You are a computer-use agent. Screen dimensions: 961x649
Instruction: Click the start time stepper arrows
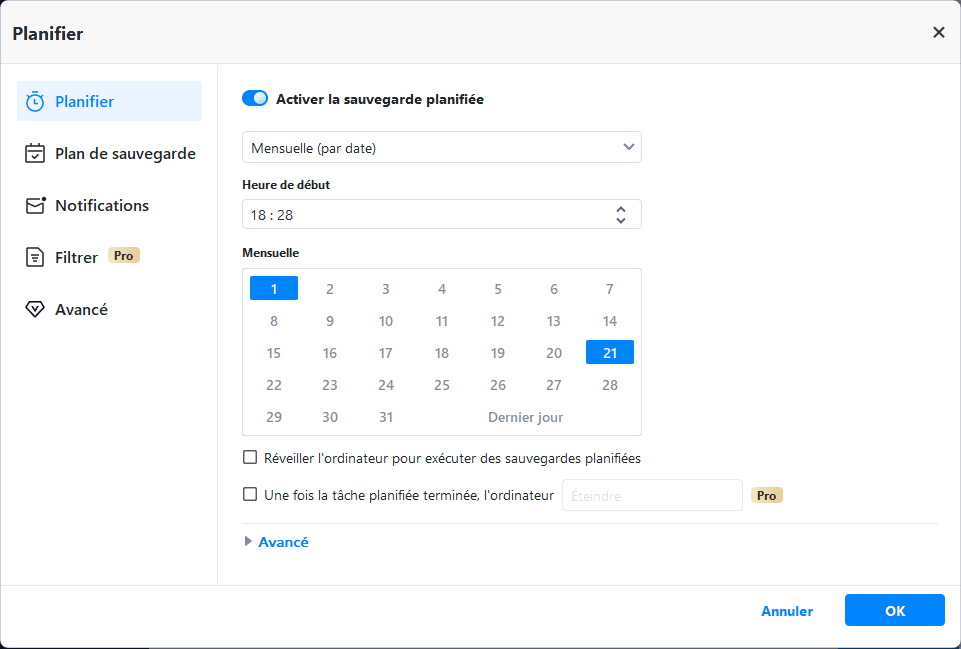tap(621, 214)
